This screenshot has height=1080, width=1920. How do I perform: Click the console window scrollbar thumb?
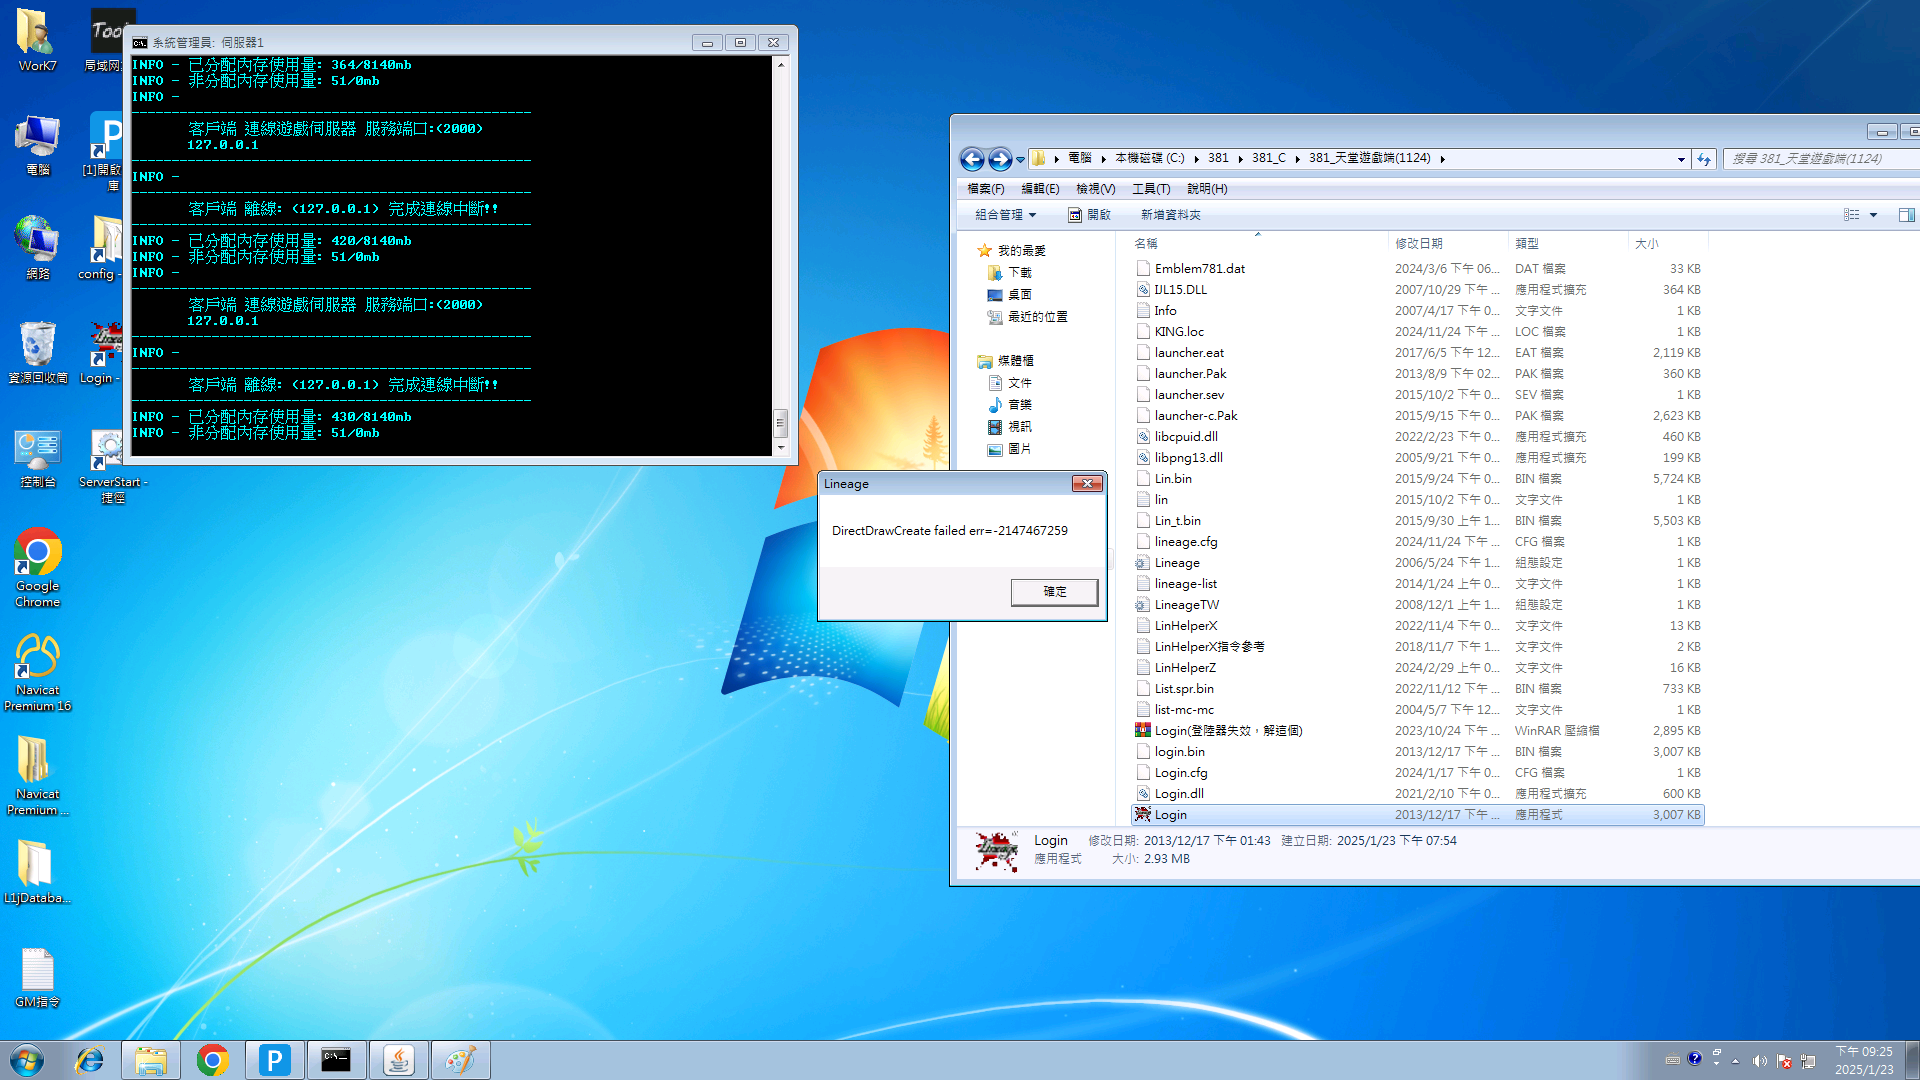[x=781, y=423]
